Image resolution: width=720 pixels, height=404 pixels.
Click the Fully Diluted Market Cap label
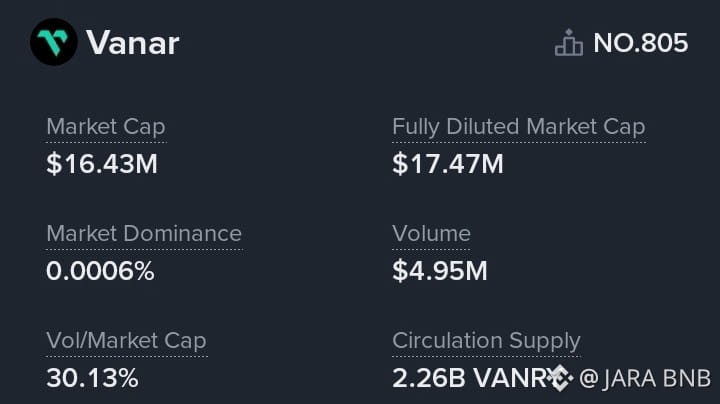click(x=518, y=127)
